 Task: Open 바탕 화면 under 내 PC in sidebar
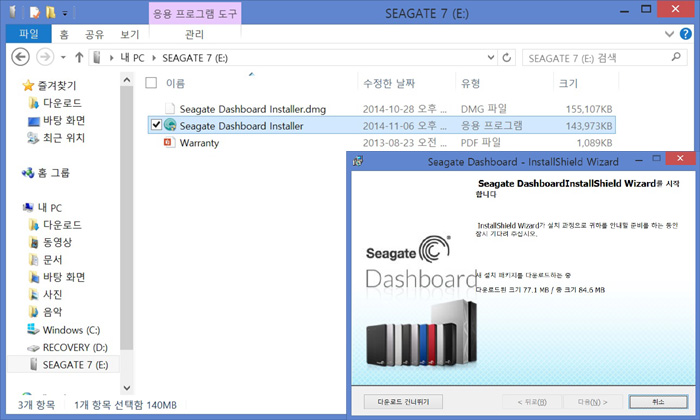(x=64, y=277)
